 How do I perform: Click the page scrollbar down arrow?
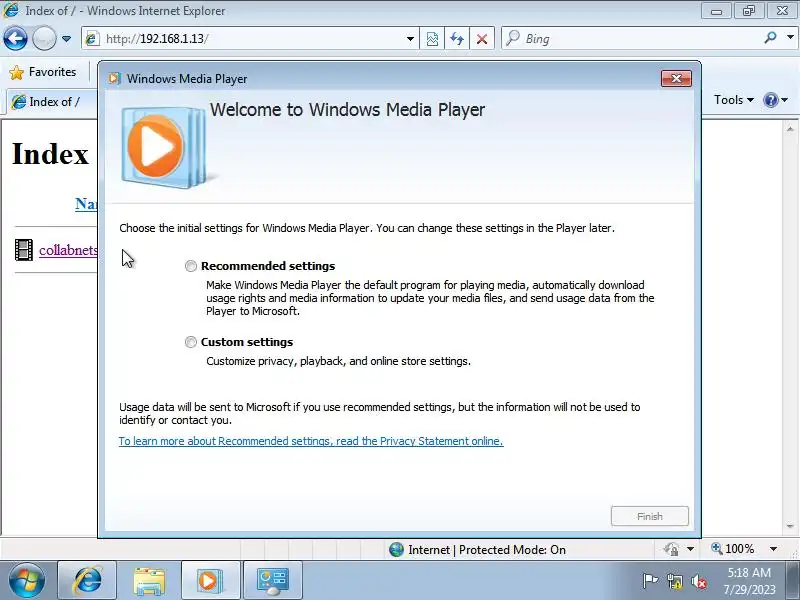coord(790,526)
